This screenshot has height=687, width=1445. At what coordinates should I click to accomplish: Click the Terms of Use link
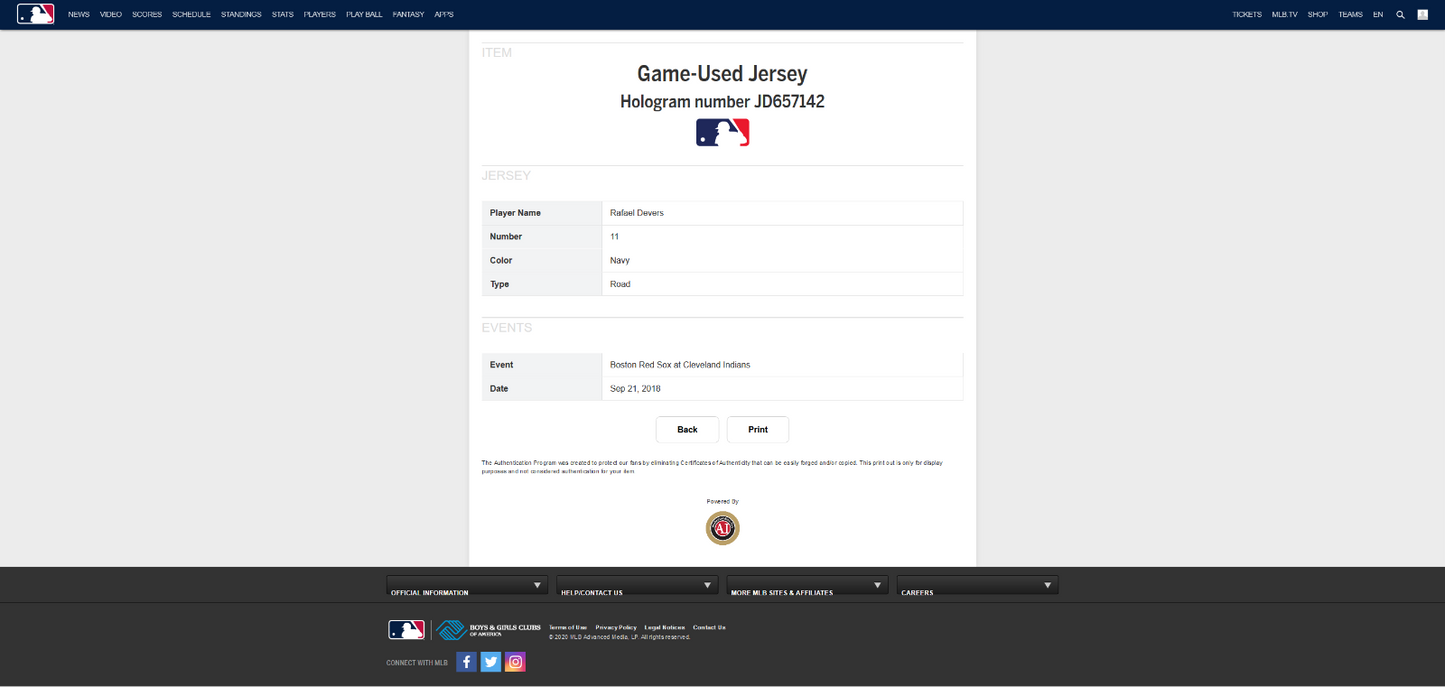tap(567, 627)
